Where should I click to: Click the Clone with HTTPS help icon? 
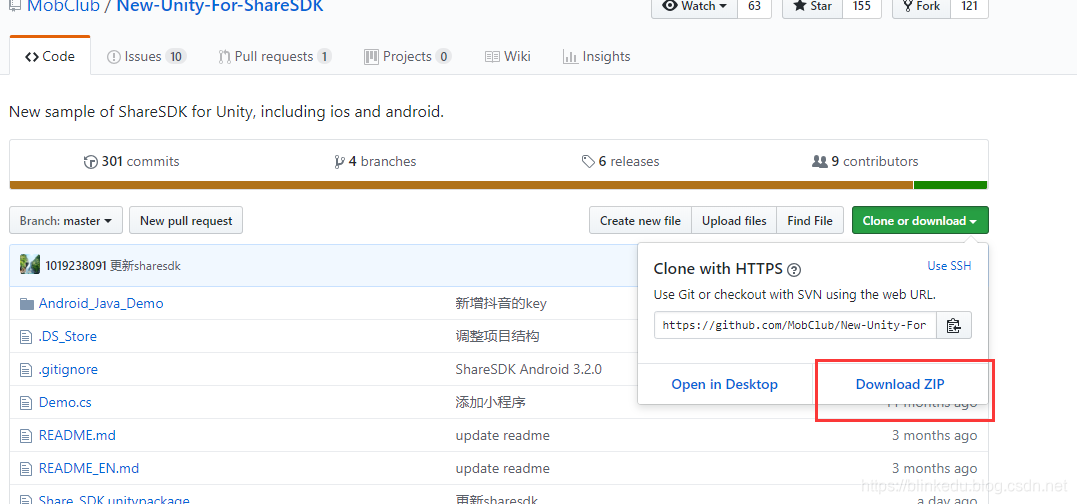pyautogui.click(x=794, y=269)
